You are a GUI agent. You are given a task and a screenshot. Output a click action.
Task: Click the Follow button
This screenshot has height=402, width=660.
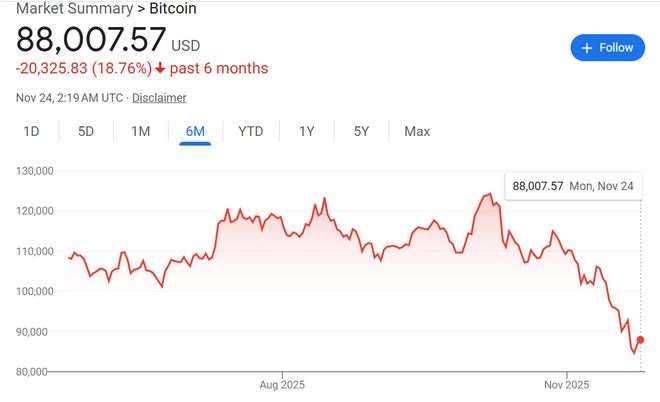coord(608,47)
